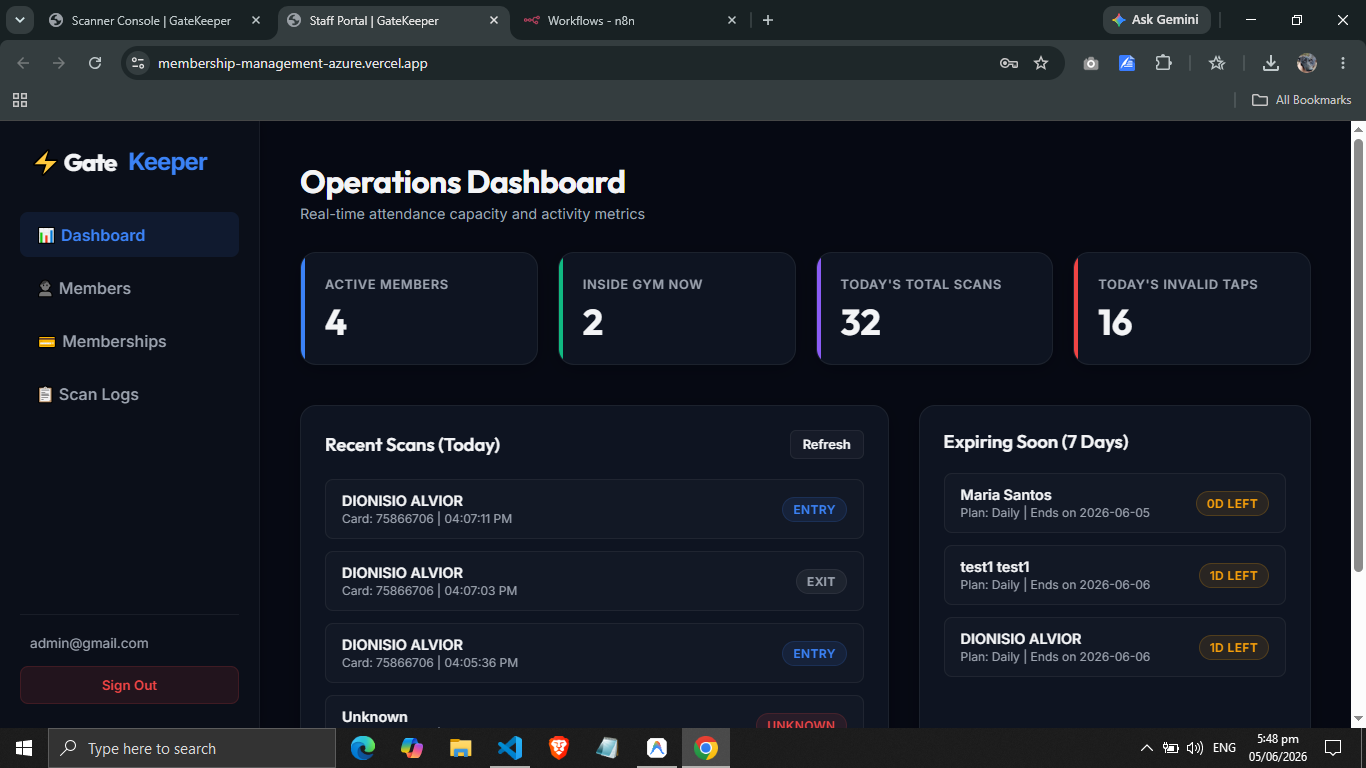Open File Explorer from taskbar
The width and height of the screenshot is (1366, 768).
(x=460, y=748)
